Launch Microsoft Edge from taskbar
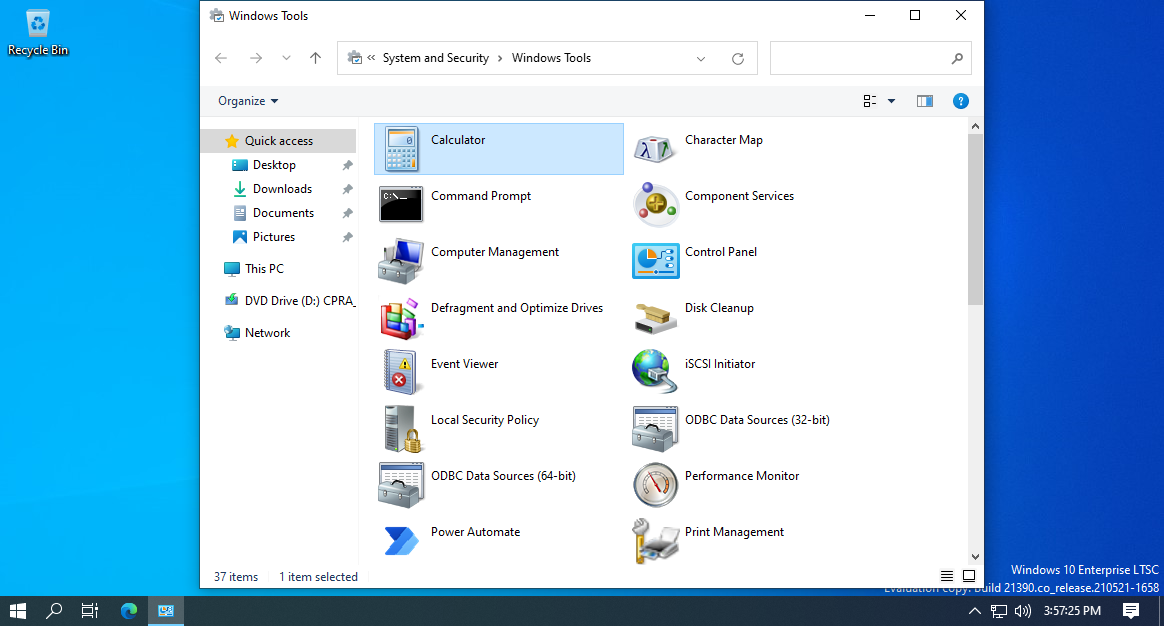1164x626 pixels. (129, 610)
